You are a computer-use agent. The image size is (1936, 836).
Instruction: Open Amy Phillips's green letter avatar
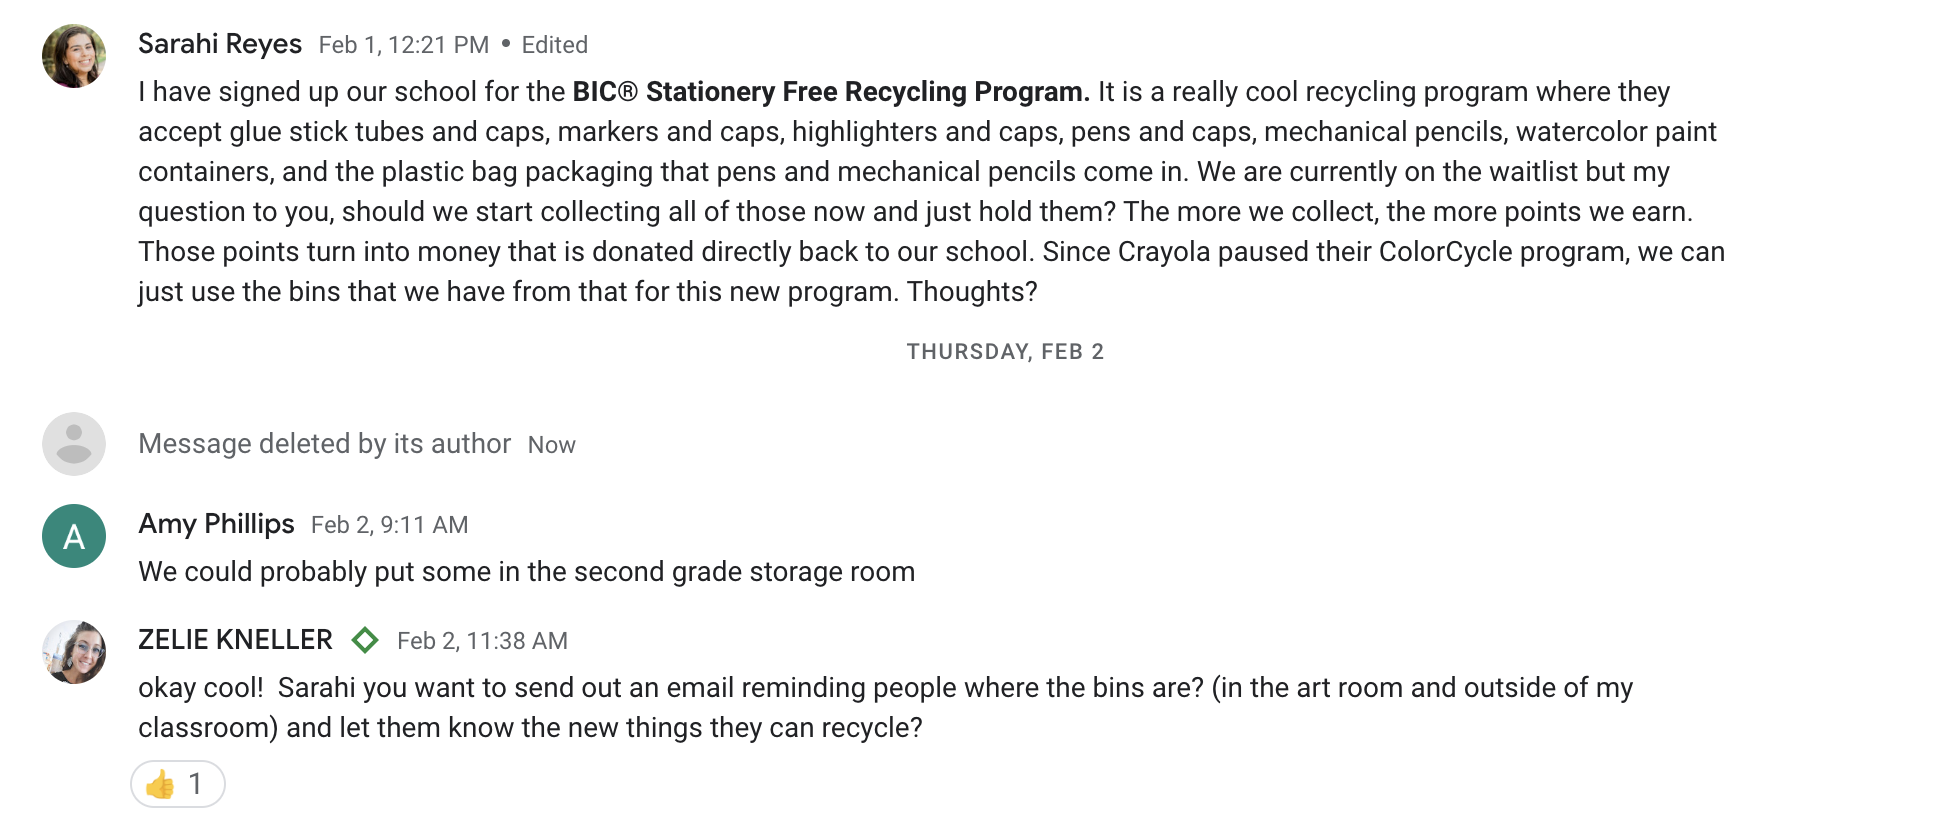tap(74, 536)
